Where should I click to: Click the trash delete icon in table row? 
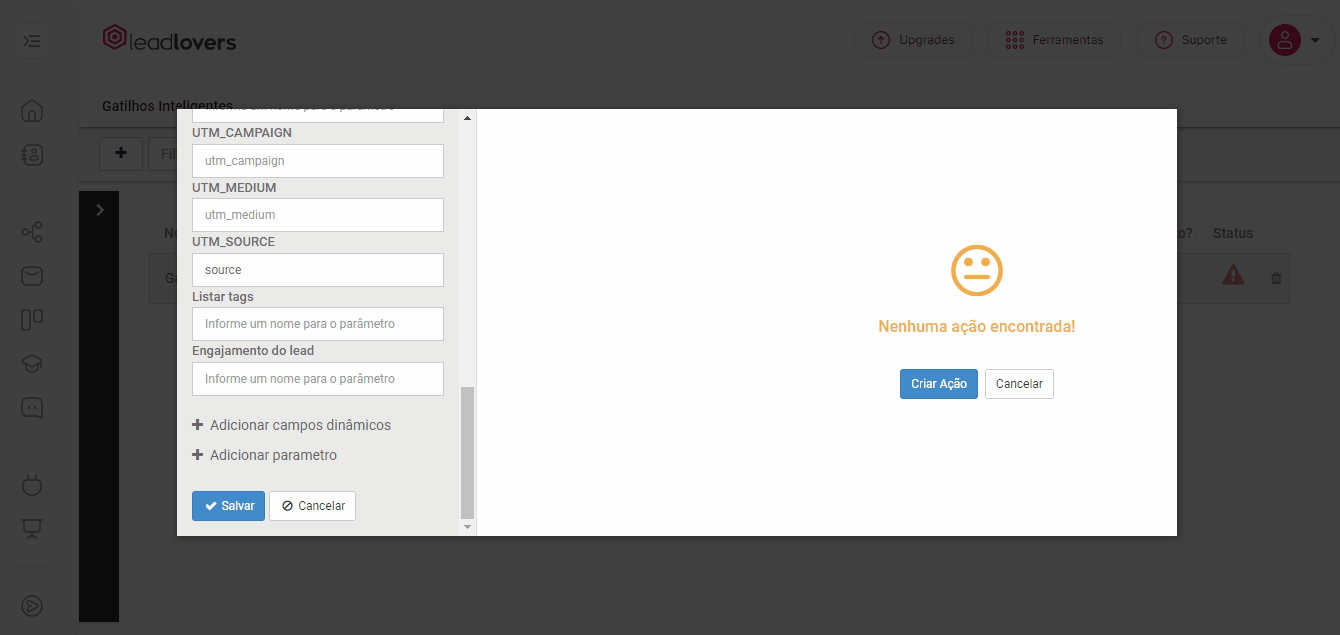click(x=1276, y=278)
